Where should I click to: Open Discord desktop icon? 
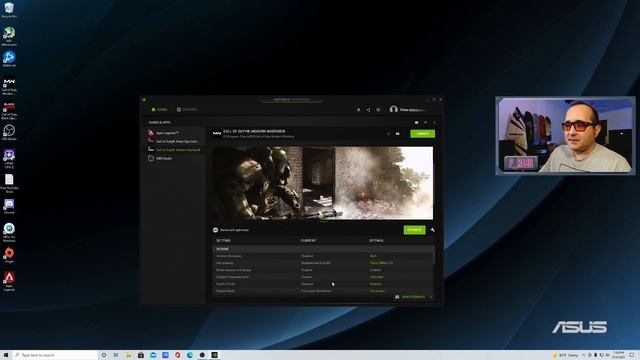coord(9,206)
